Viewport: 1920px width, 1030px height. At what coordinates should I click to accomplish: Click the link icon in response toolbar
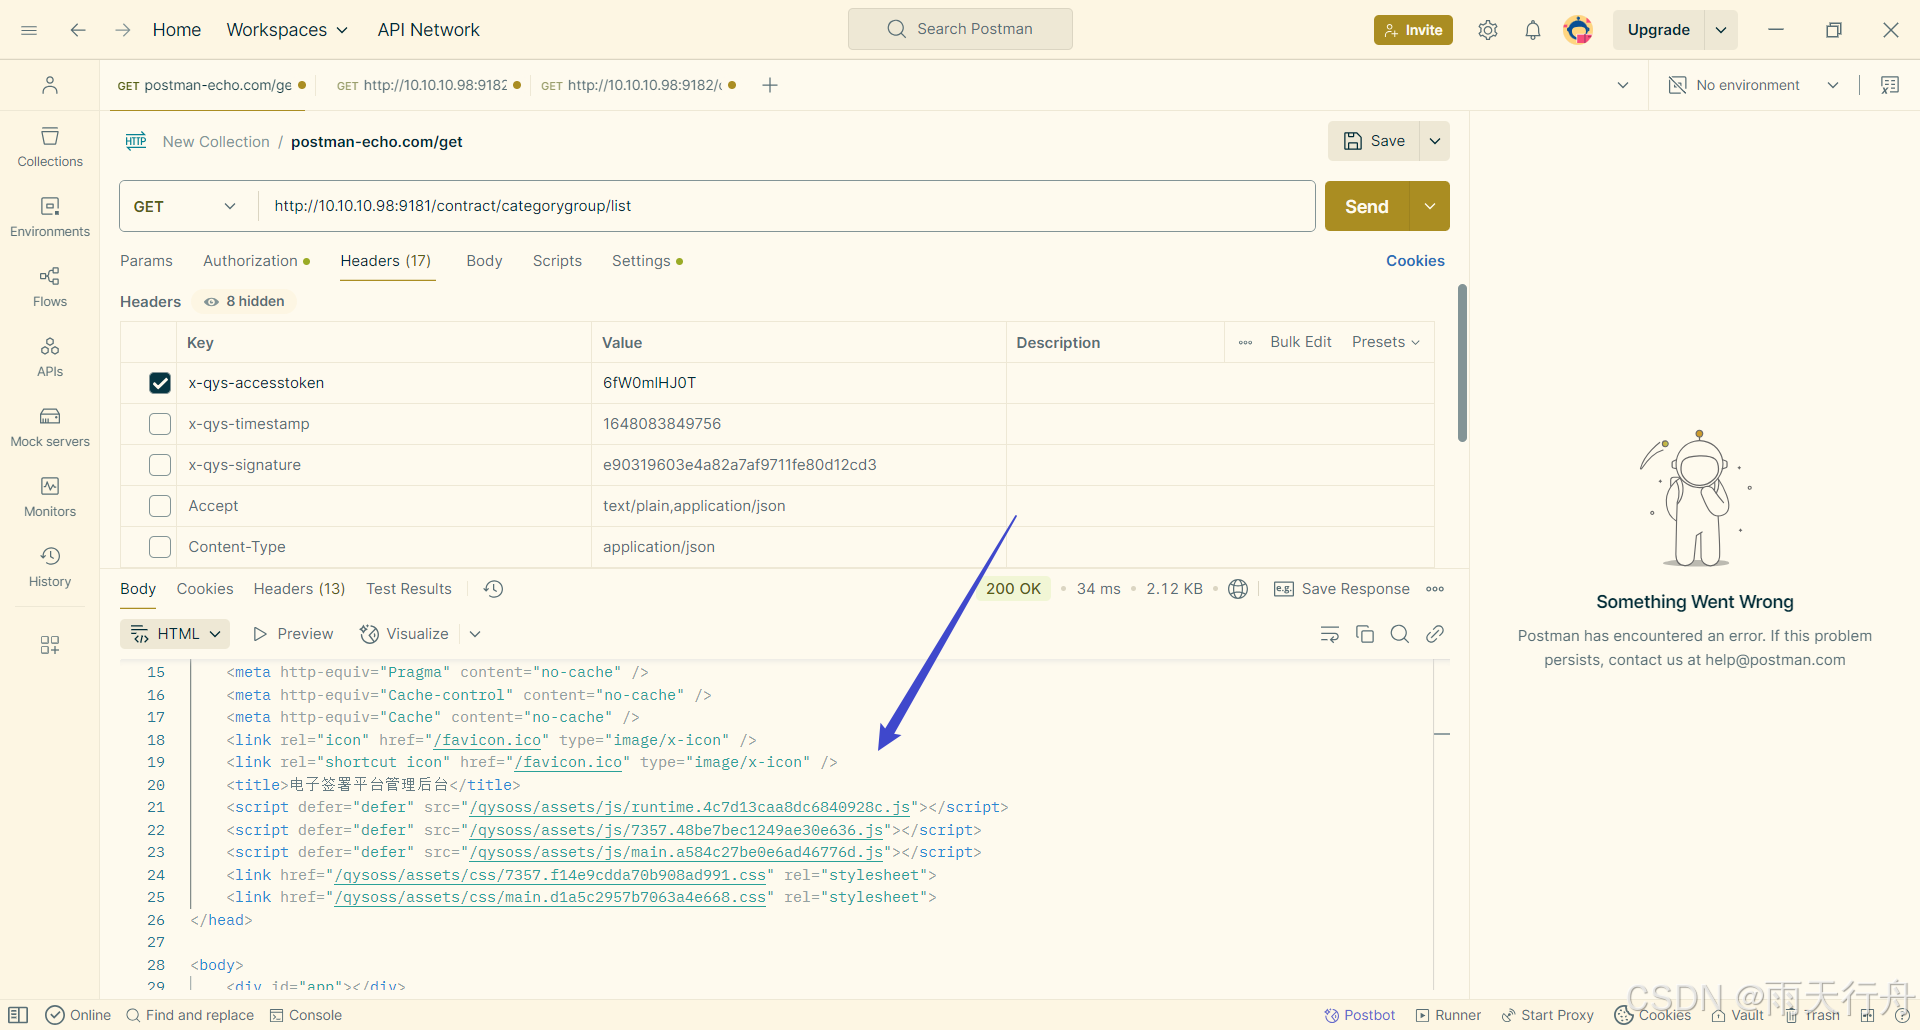tap(1435, 634)
